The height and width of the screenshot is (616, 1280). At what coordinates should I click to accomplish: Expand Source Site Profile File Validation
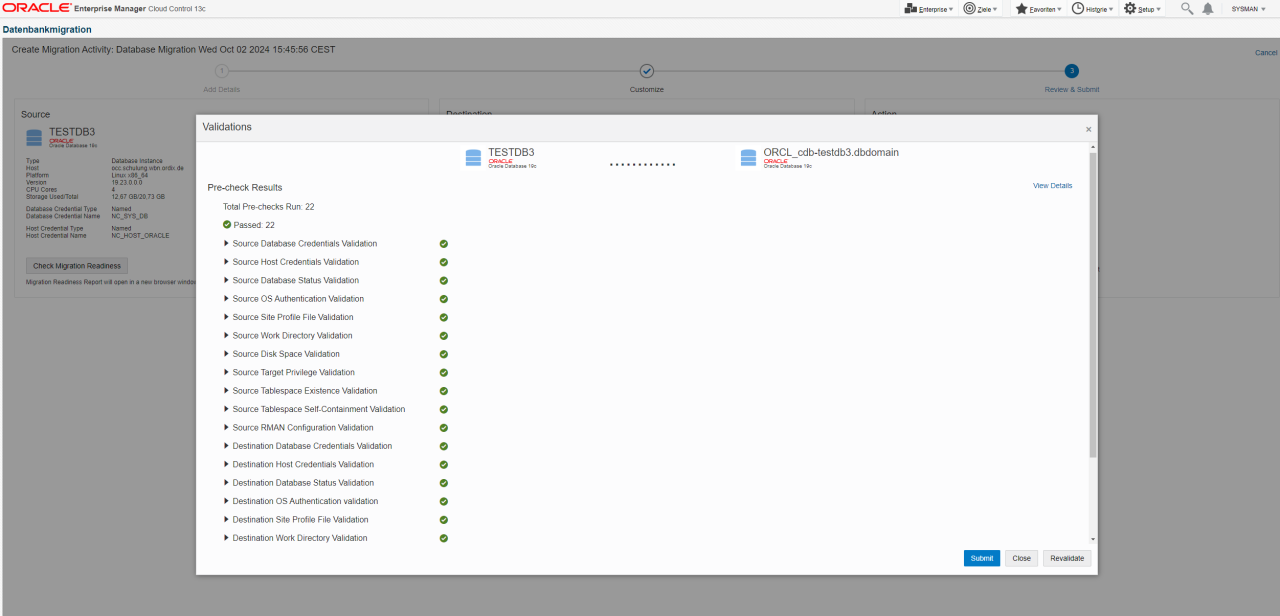tap(227, 317)
